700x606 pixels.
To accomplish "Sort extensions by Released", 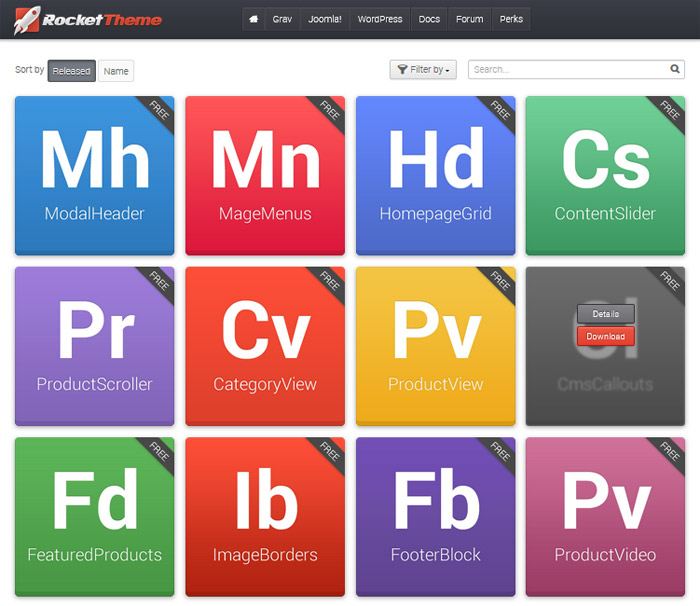I will click(71, 71).
